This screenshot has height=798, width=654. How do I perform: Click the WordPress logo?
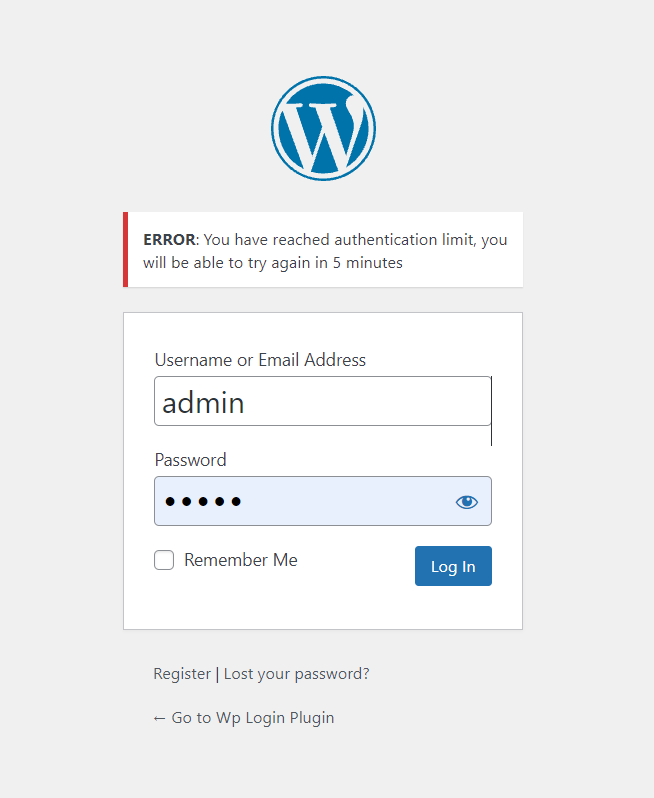(323, 128)
